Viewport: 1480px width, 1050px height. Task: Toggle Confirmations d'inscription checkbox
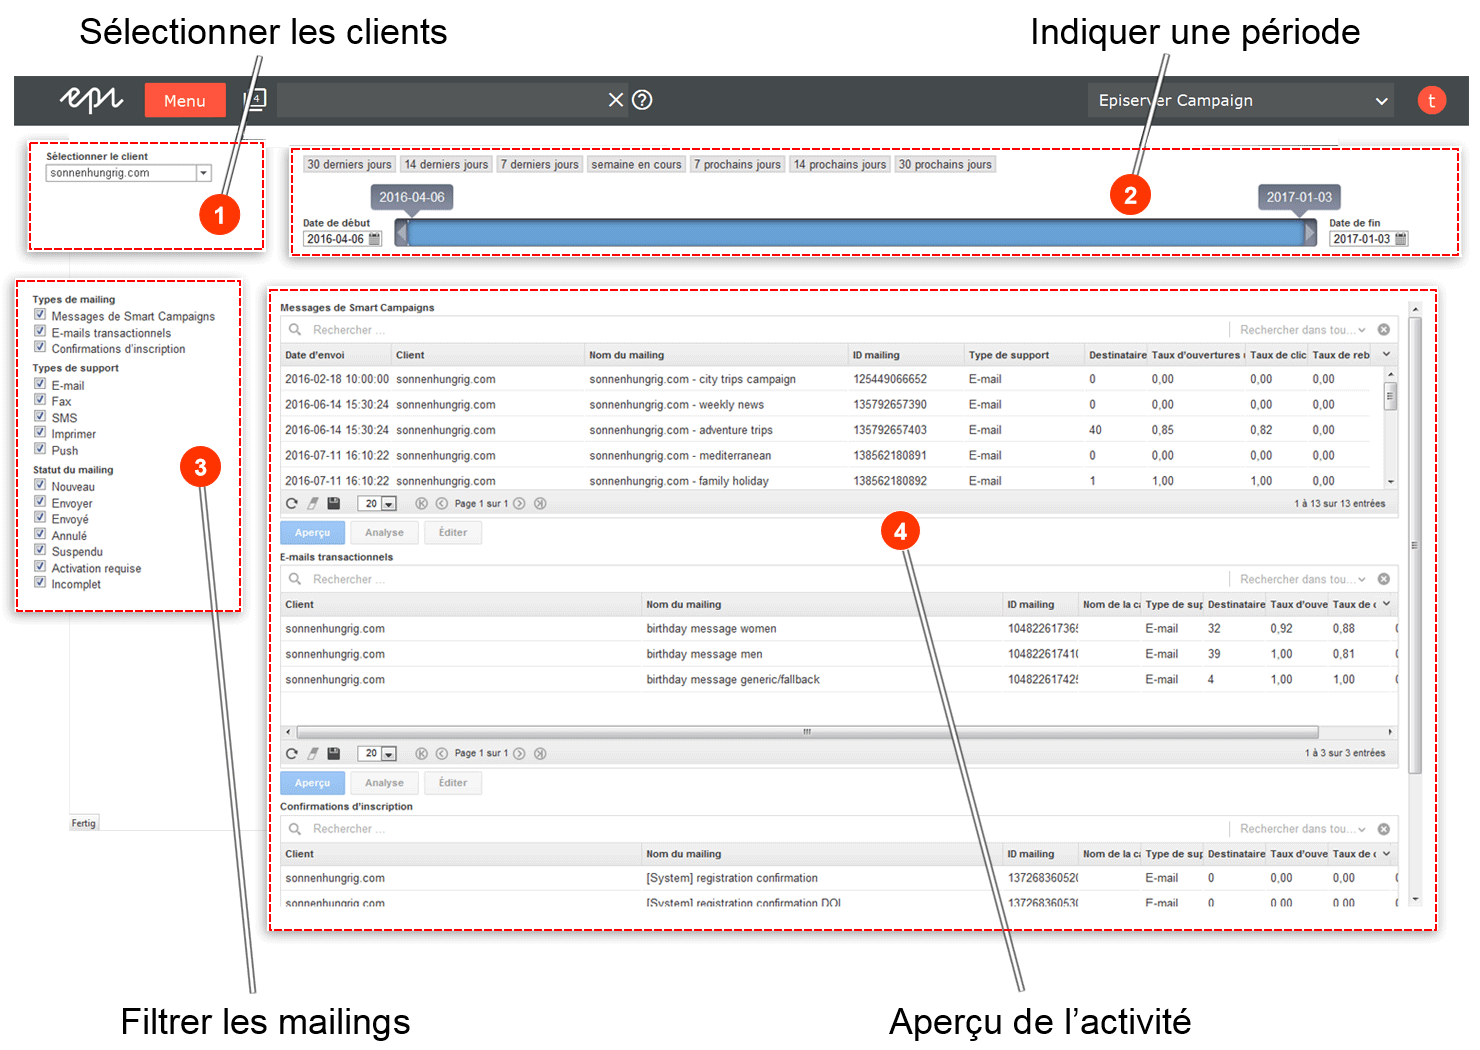(40, 347)
